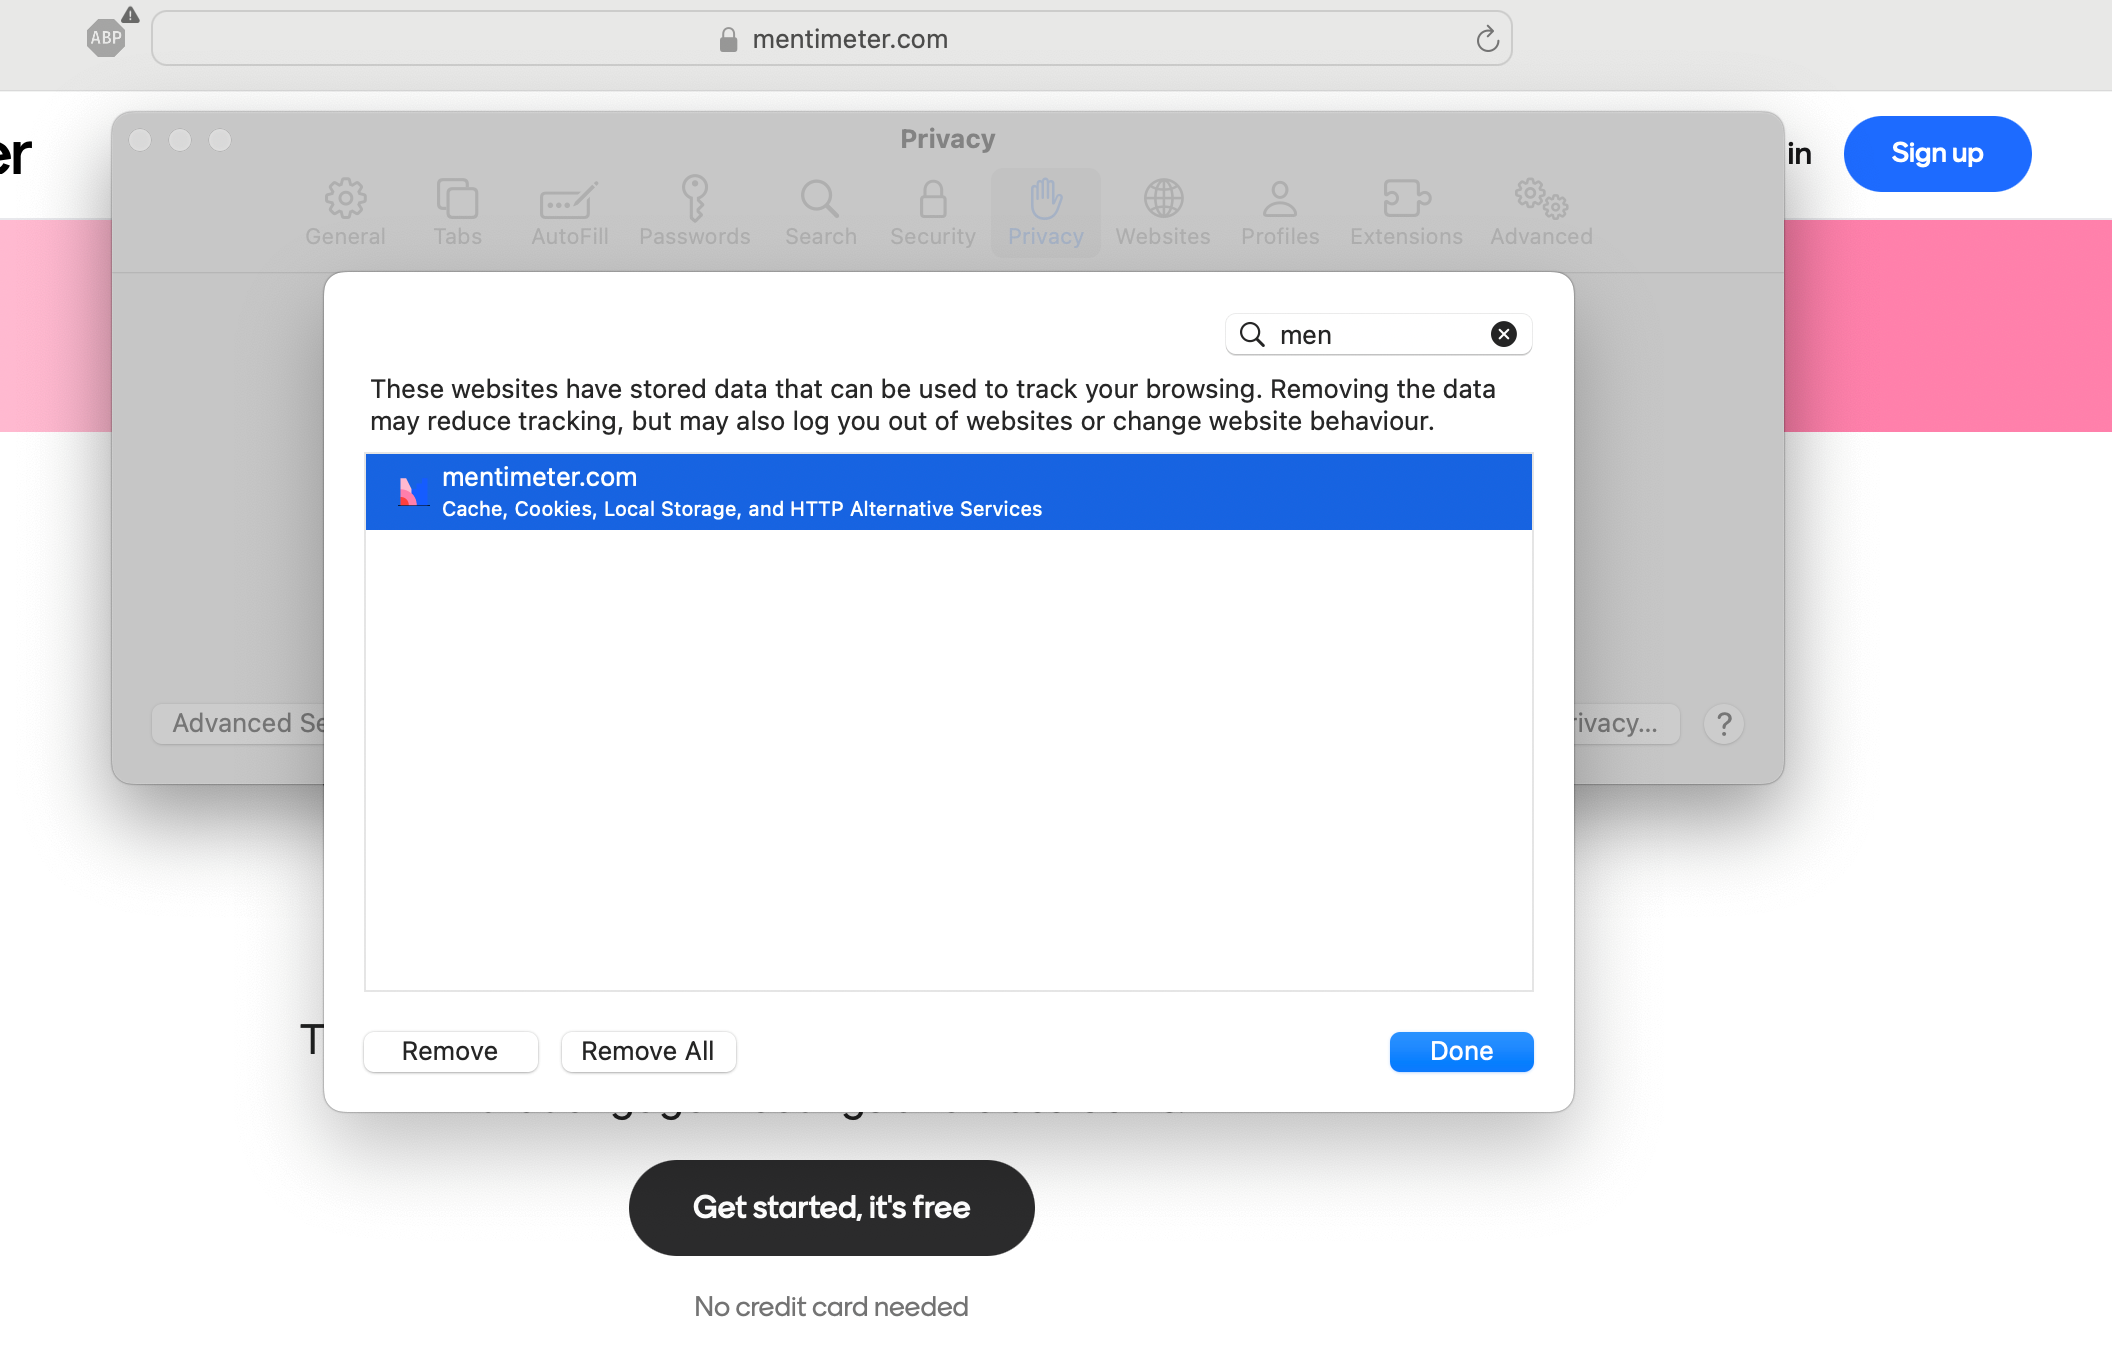Open the General preferences tab
Image resolution: width=2112 pixels, height=1360 pixels.
[345, 213]
